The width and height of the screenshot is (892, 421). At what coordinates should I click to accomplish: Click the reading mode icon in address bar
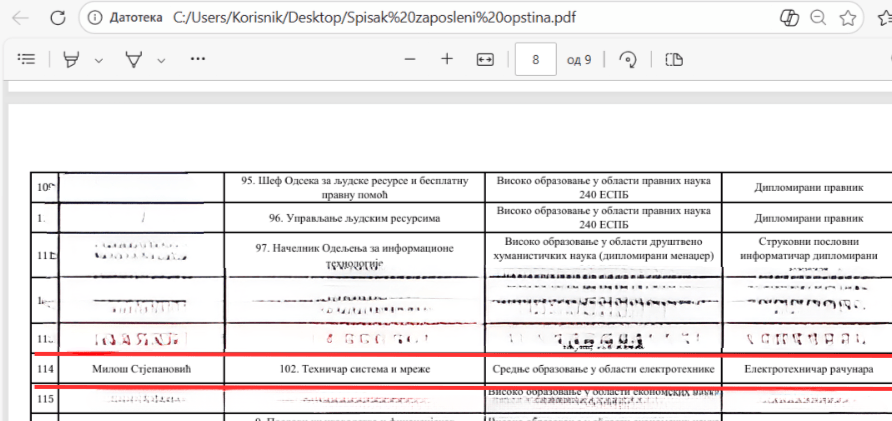pyautogui.click(x=788, y=18)
